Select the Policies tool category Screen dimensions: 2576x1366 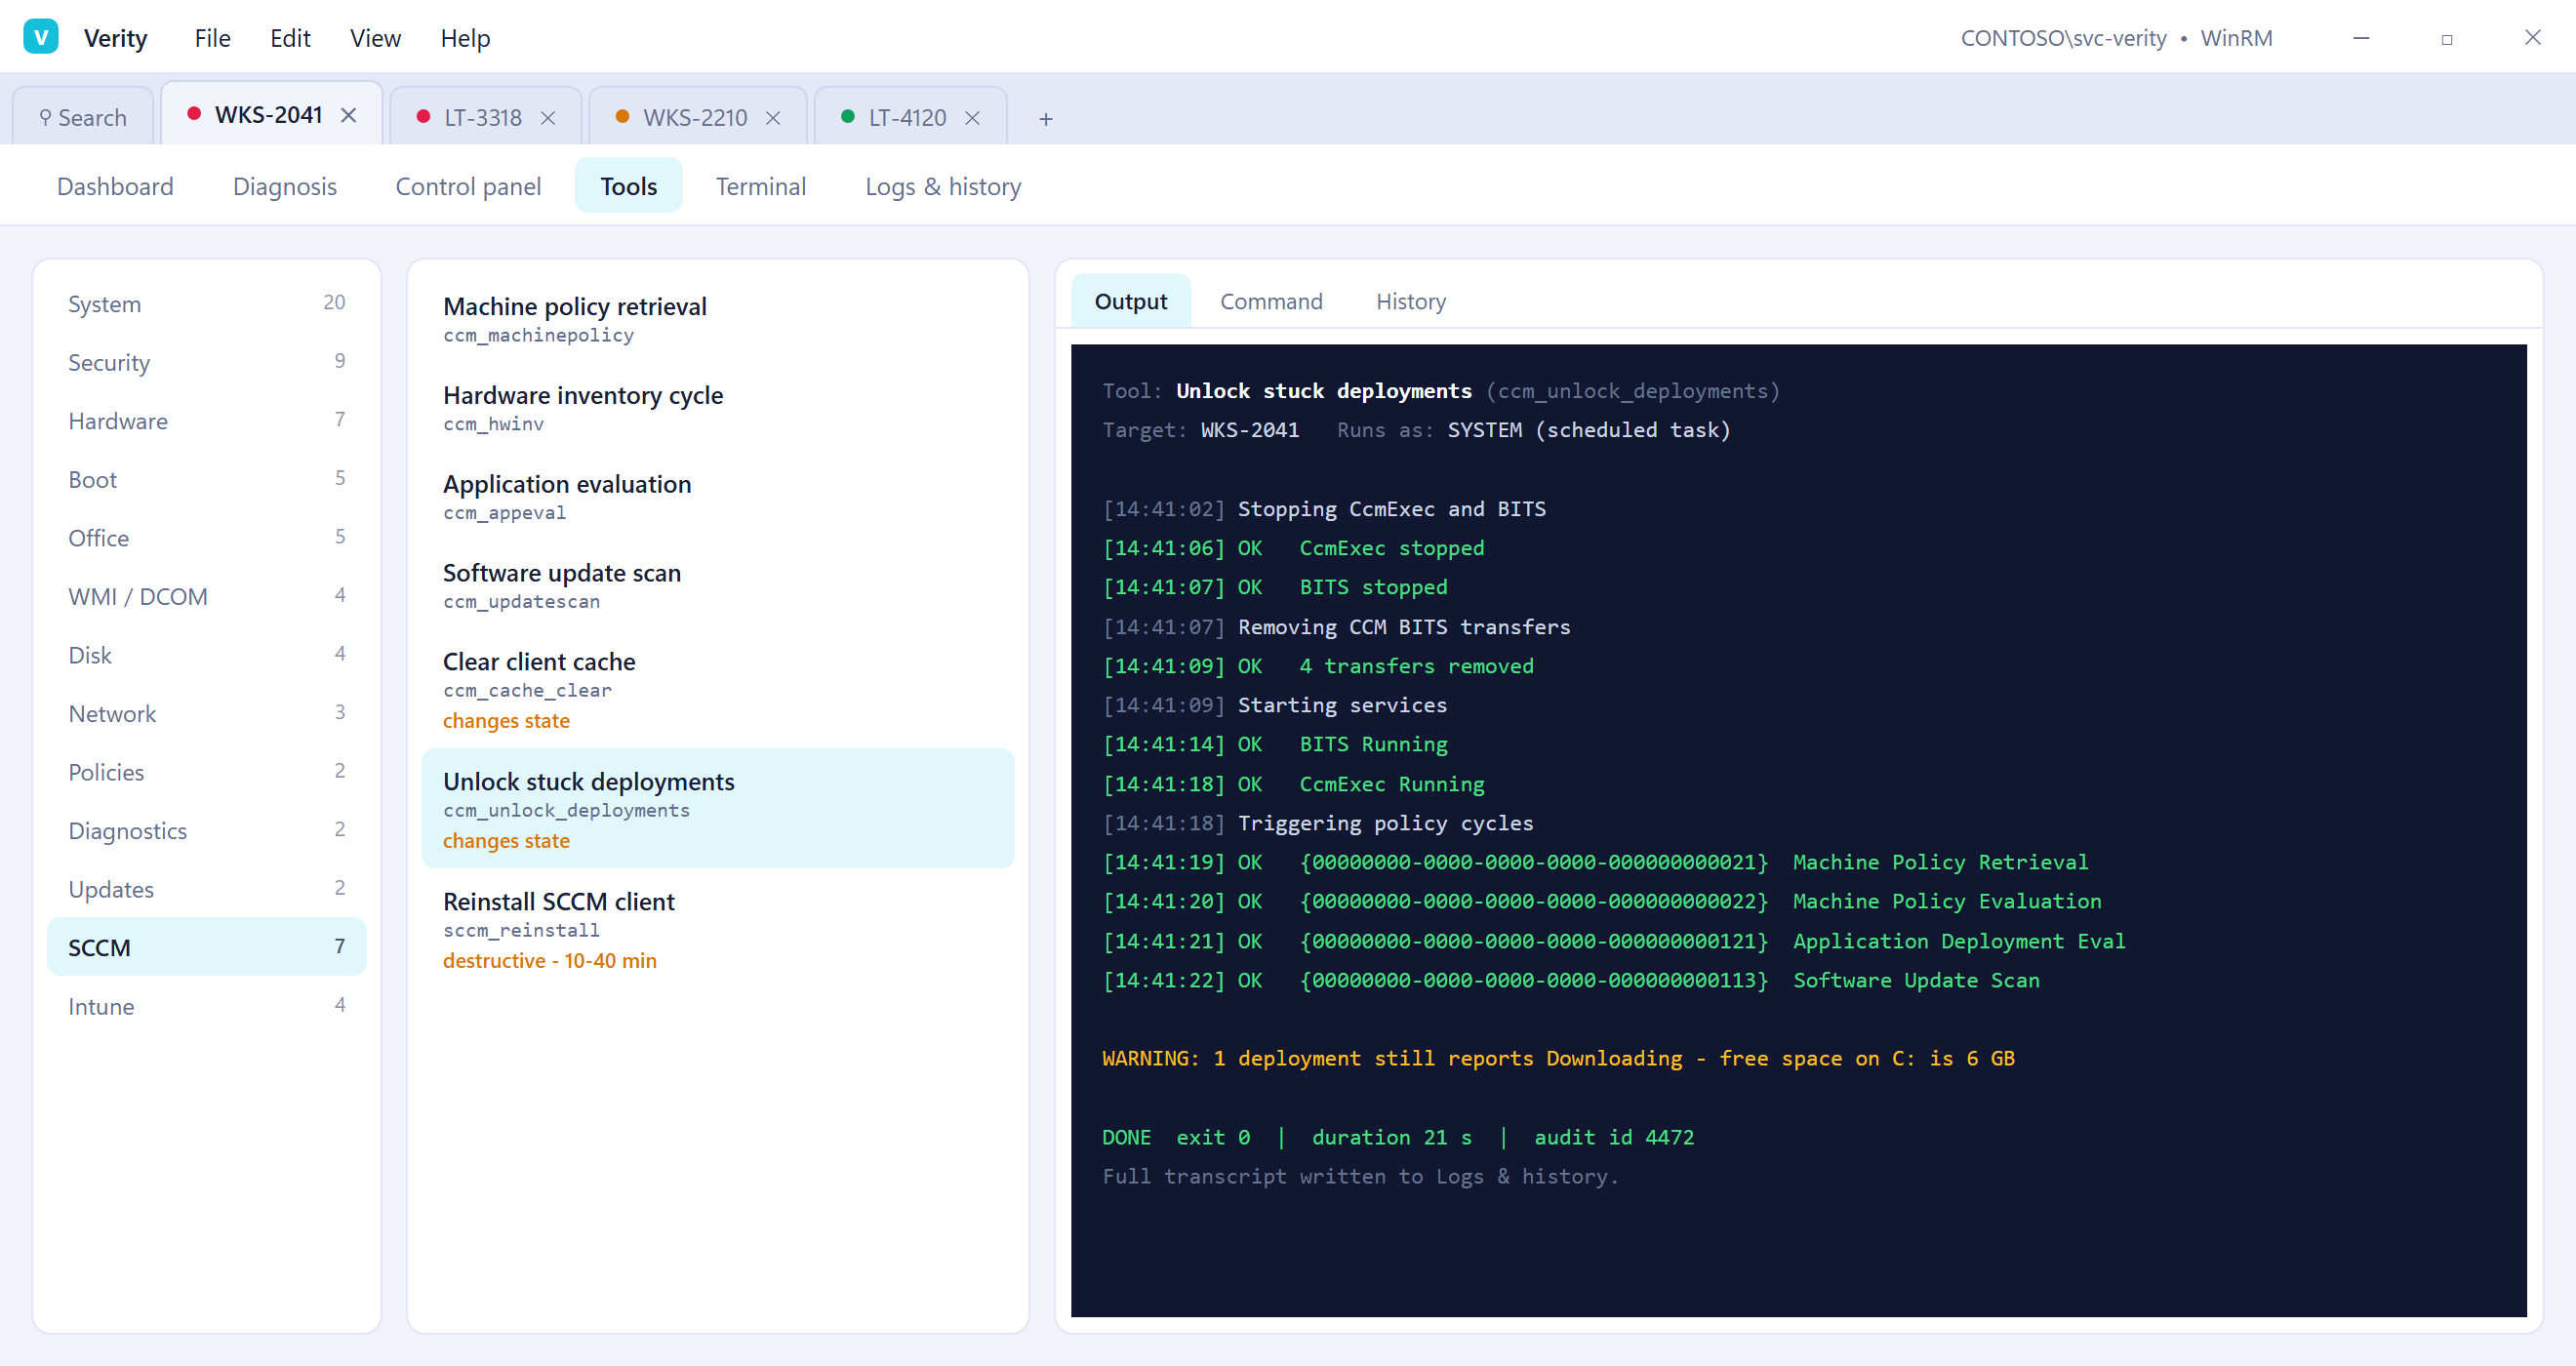click(207, 772)
